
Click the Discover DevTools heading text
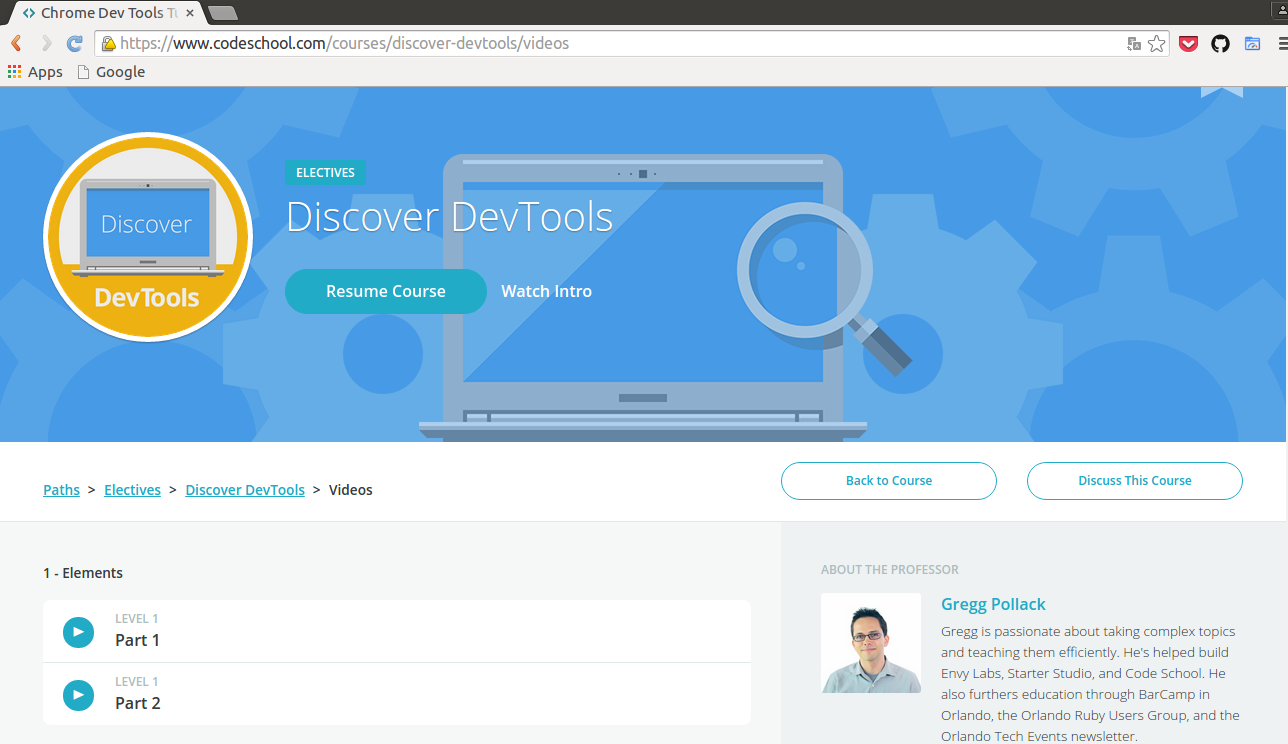click(x=450, y=217)
